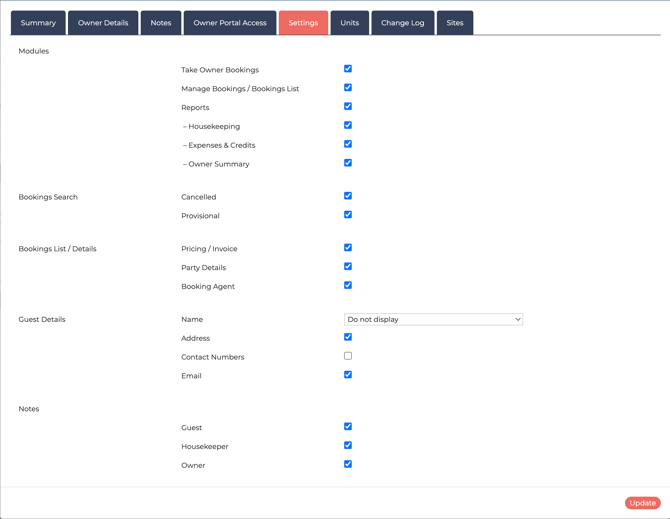The height and width of the screenshot is (519, 670).
Task: Disable Cancelled bookings search checkbox
Action: tap(348, 196)
